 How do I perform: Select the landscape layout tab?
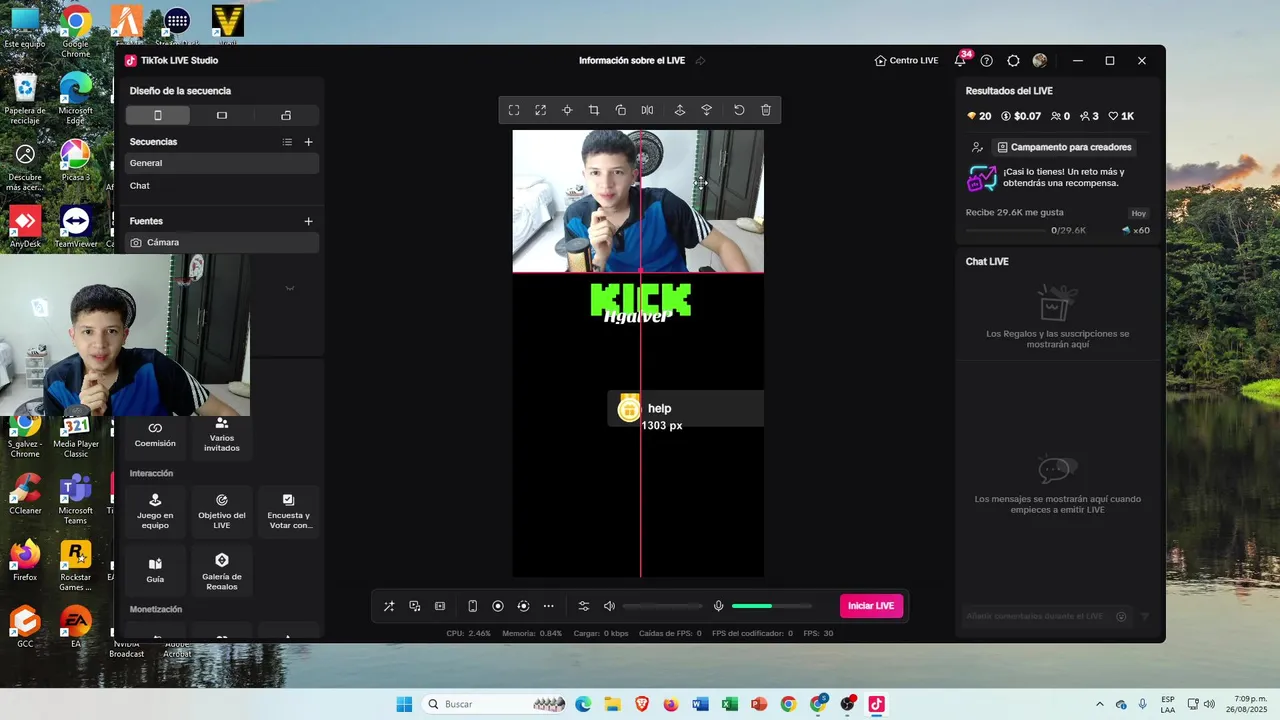click(222, 115)
